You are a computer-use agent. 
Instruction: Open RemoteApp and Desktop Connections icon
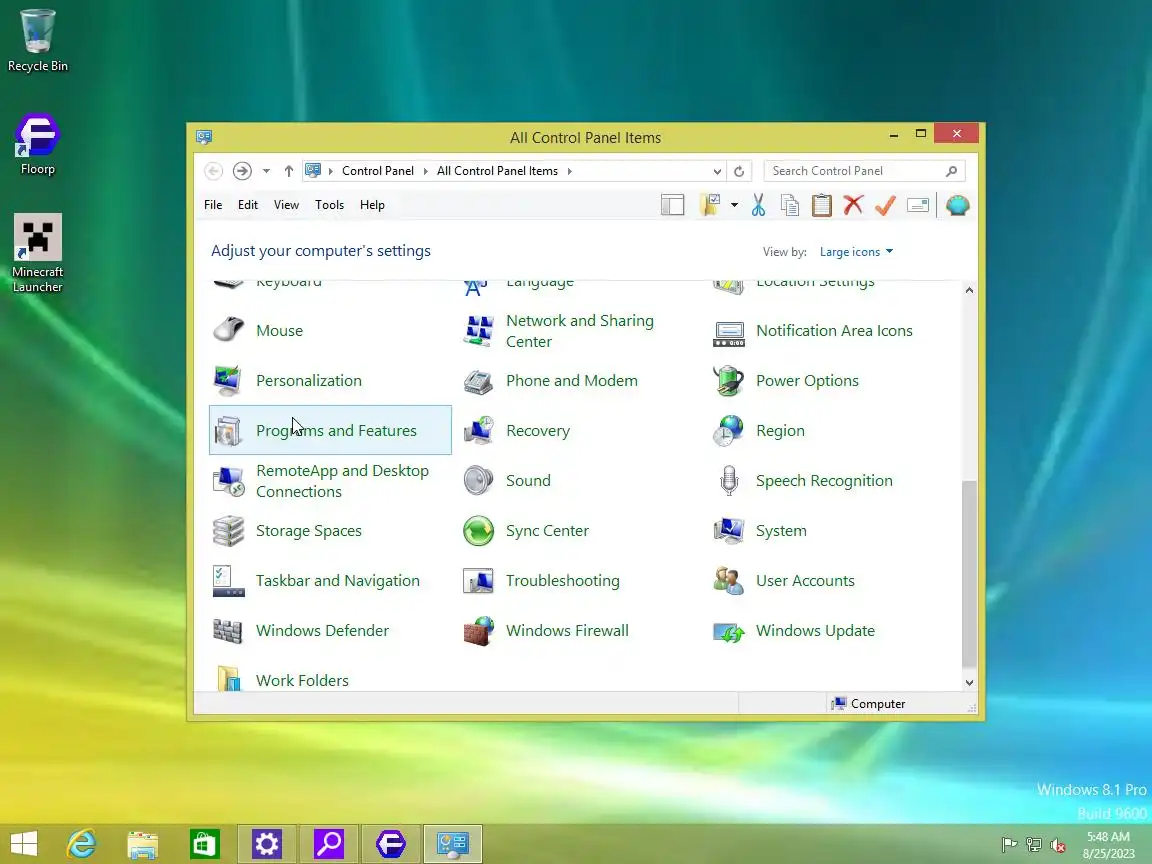pos(228,480)
